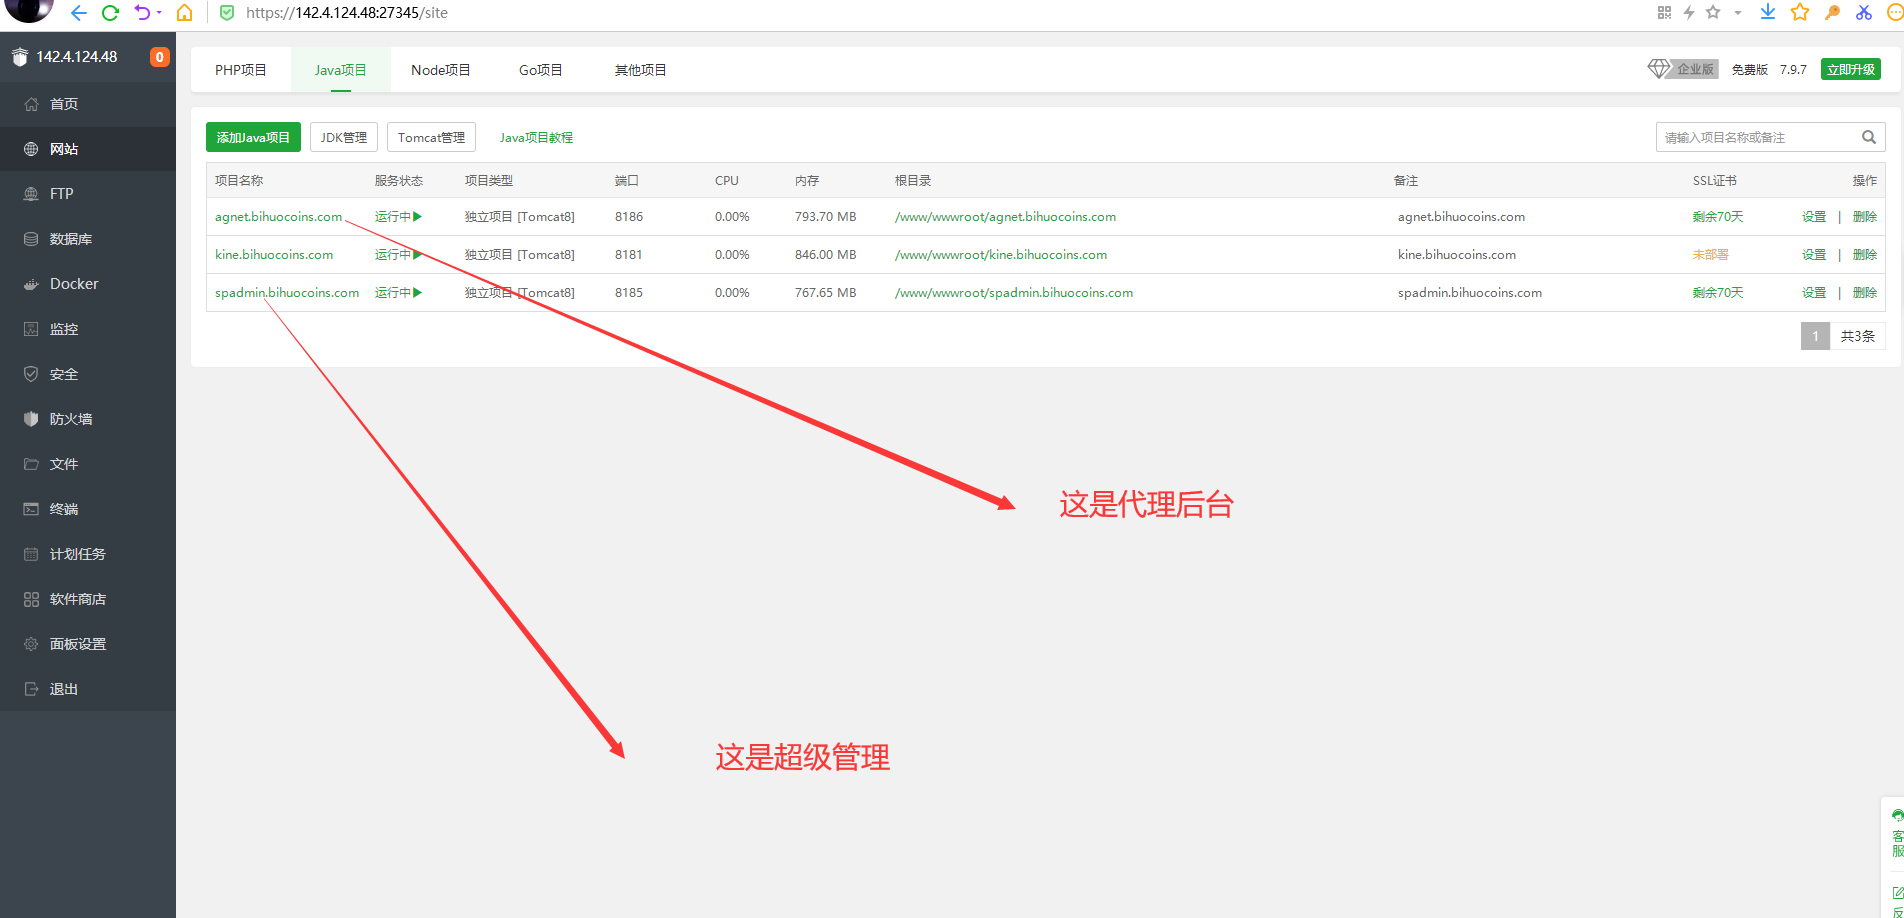
Task: Switch to the Go项目 tab
Action: click(541, 70)
